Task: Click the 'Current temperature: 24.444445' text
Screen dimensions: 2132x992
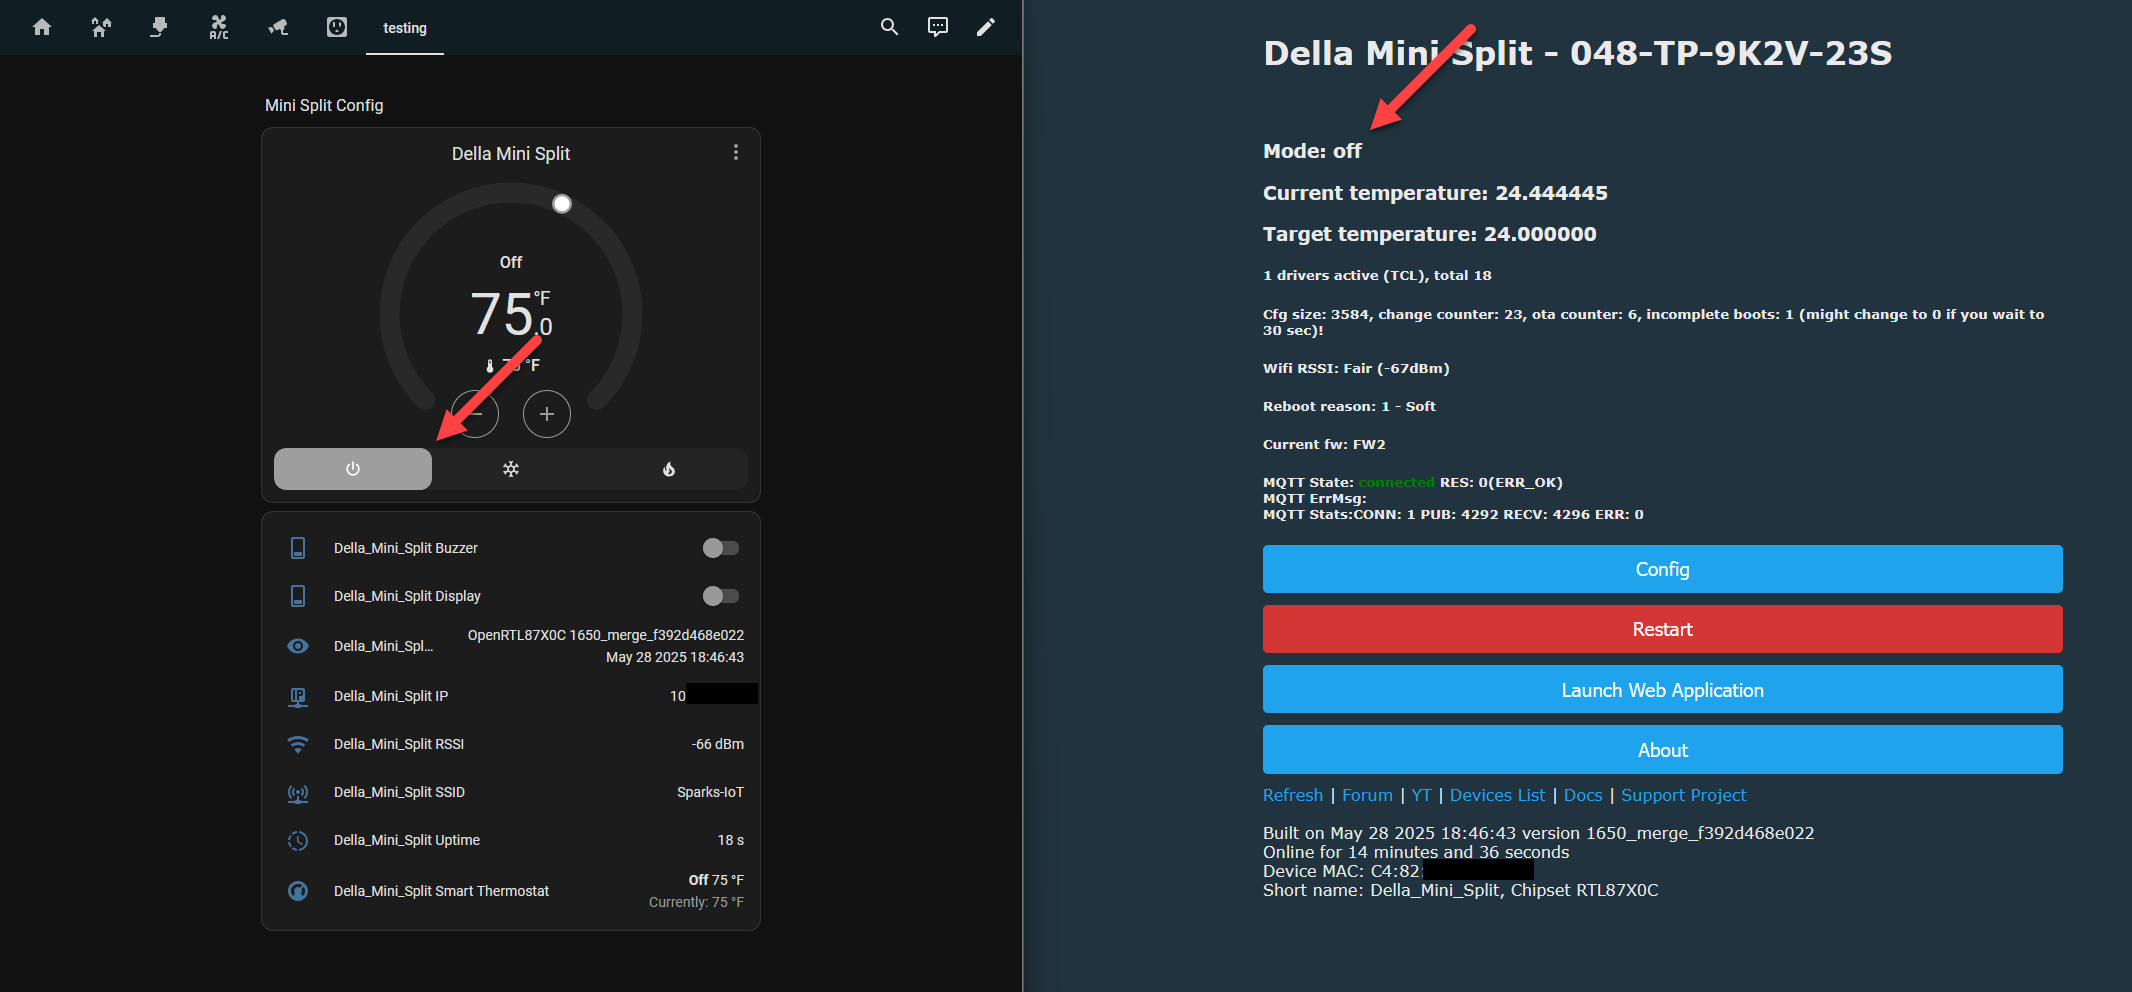Action: point(1435,193)
